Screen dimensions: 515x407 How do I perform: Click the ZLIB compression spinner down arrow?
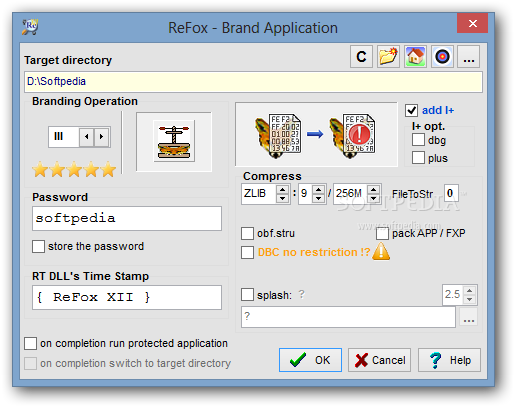point(282,198)
